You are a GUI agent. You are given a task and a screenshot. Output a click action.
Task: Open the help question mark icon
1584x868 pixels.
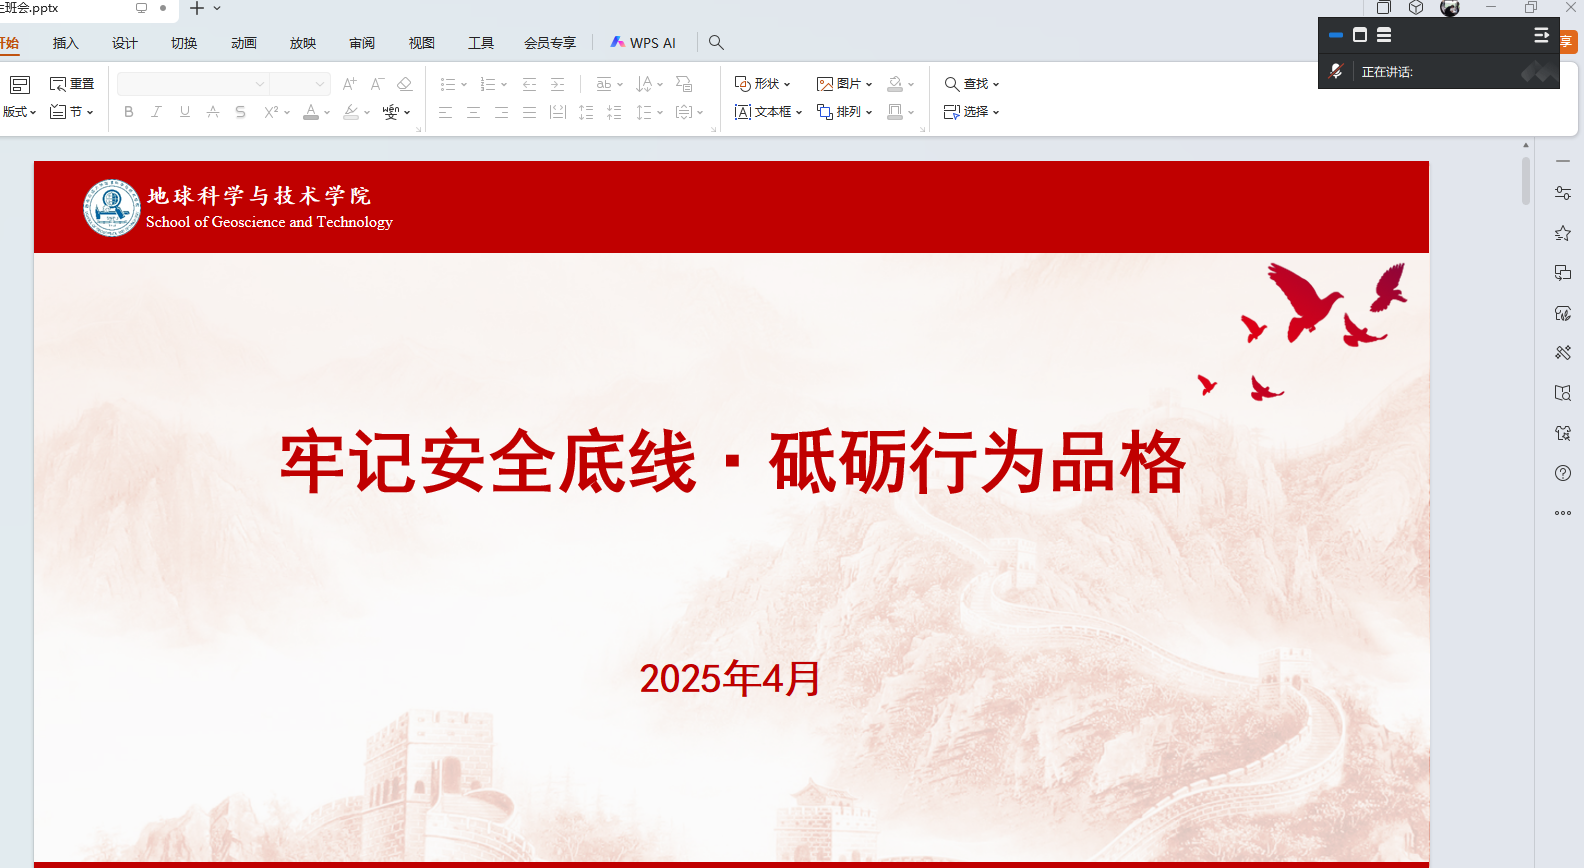click(1563, 473)
